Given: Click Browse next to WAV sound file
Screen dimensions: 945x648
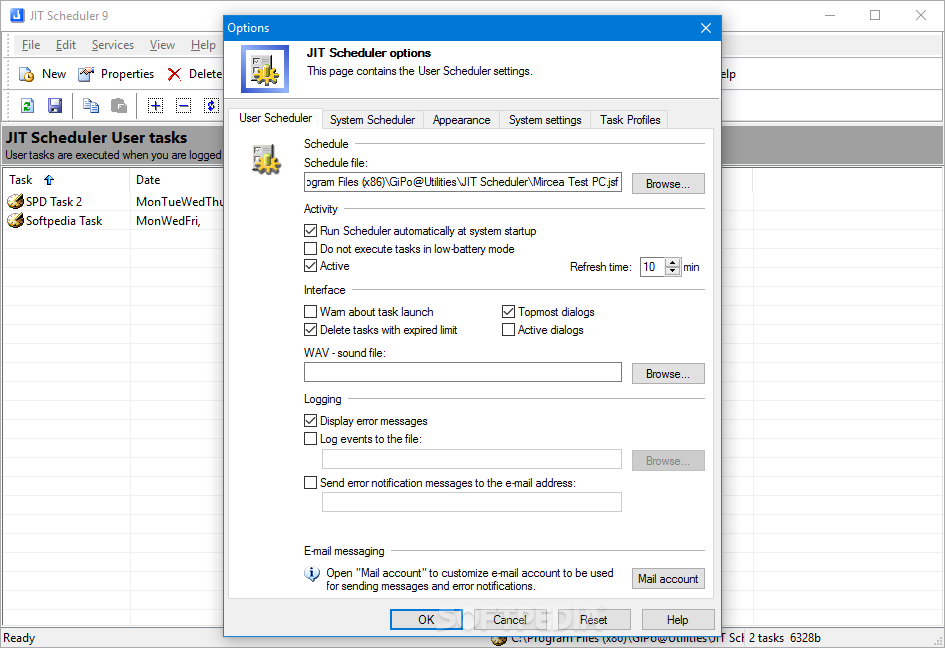Looking at the screenshot, I should (x=668, y=374).
